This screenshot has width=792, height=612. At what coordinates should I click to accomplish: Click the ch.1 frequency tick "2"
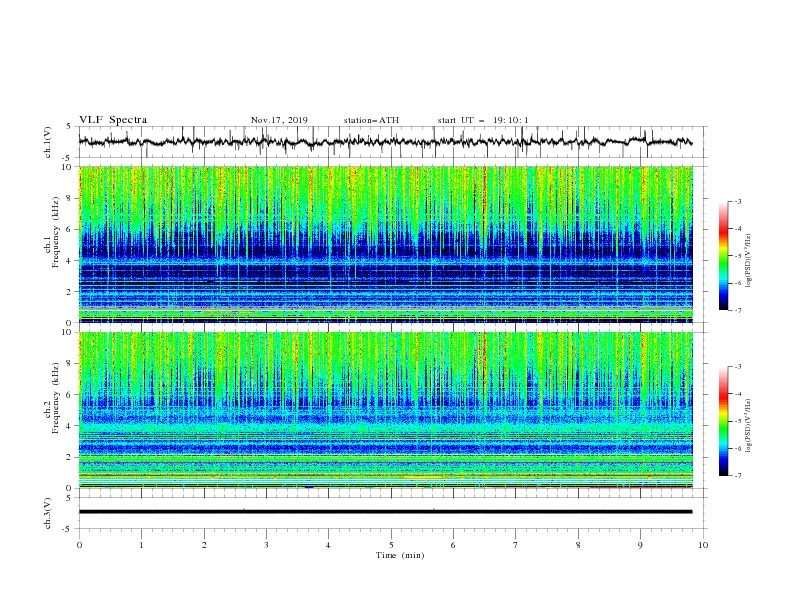69,292
